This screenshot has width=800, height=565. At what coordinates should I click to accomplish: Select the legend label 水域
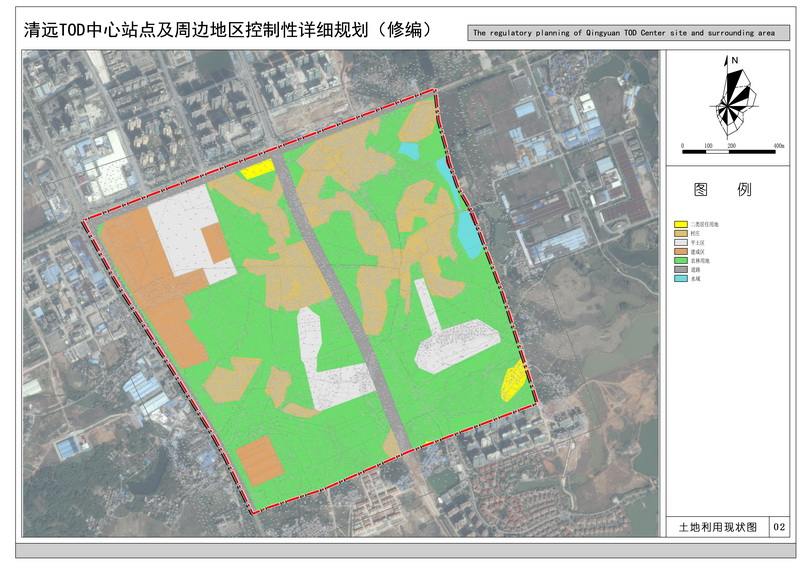(x=695, y=279)
